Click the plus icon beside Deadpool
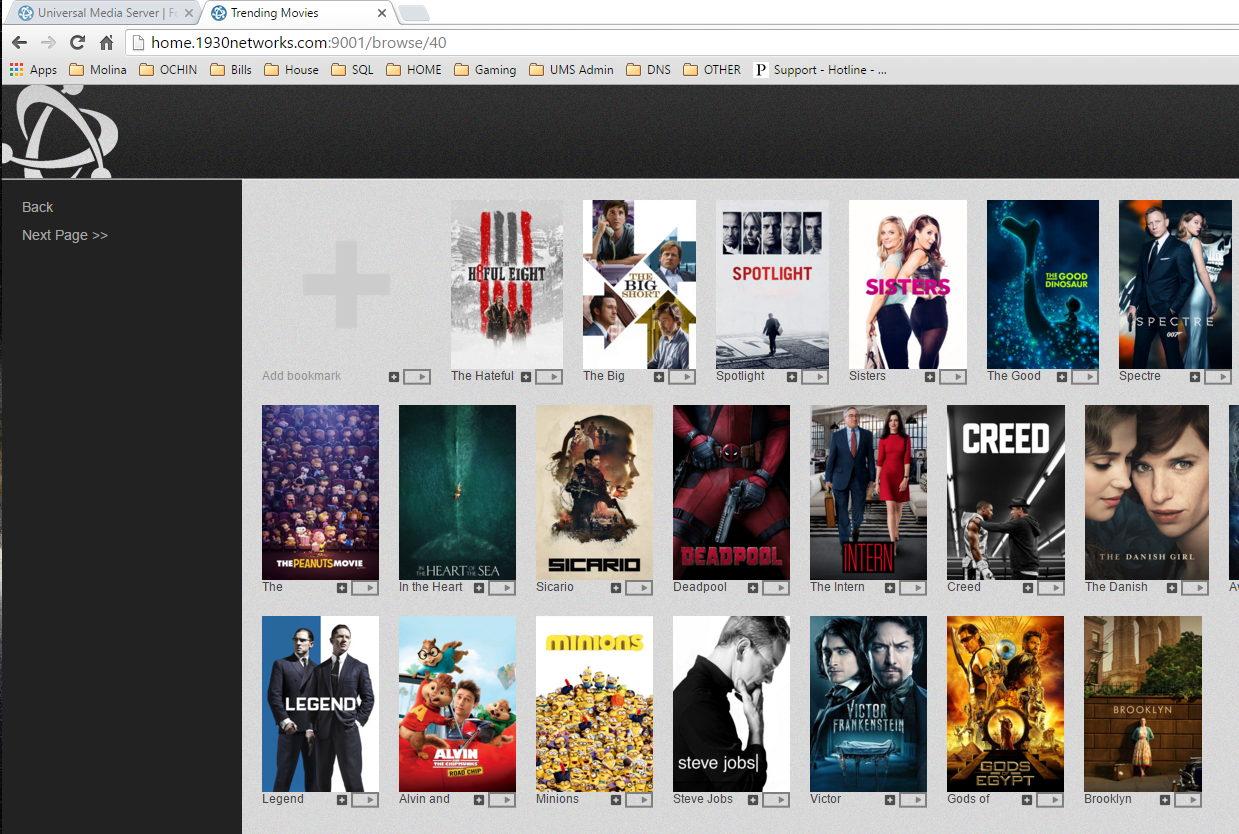Screen dimensions: 1239x834 coord(753,588)
